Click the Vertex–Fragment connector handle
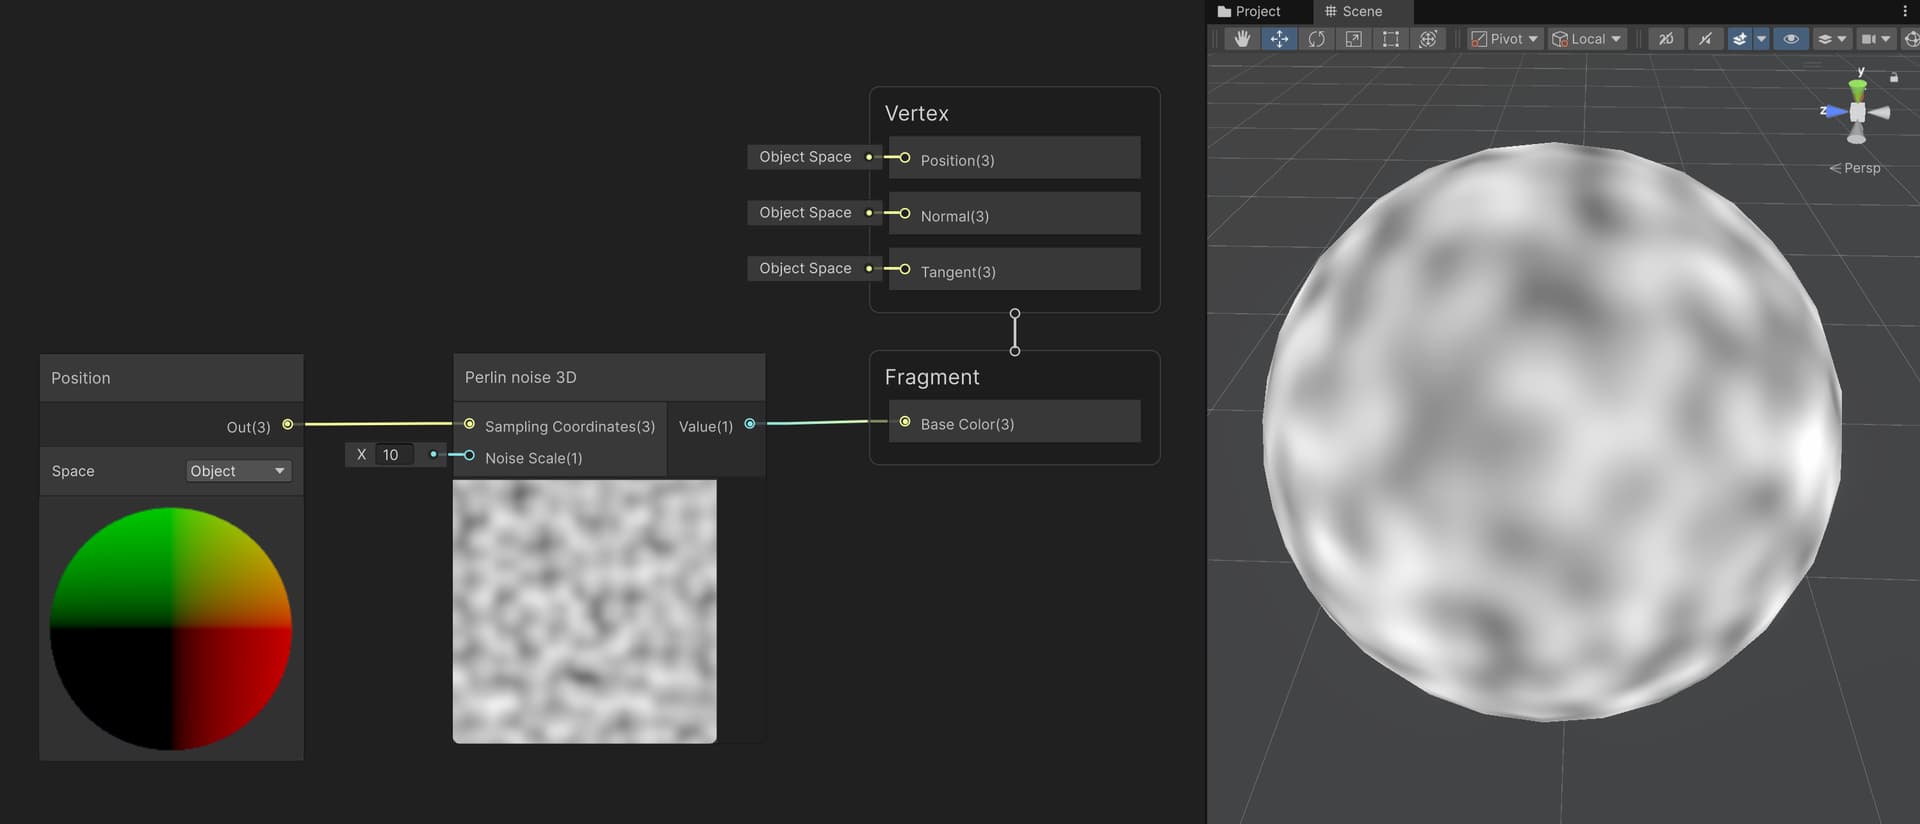The height and width of the screenshot is (824, 1920). [x=1015, y=332]
